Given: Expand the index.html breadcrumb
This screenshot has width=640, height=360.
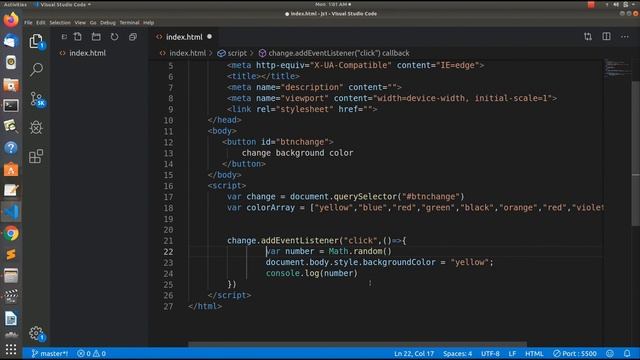Looking at the screenshot, I should (187, 53).
